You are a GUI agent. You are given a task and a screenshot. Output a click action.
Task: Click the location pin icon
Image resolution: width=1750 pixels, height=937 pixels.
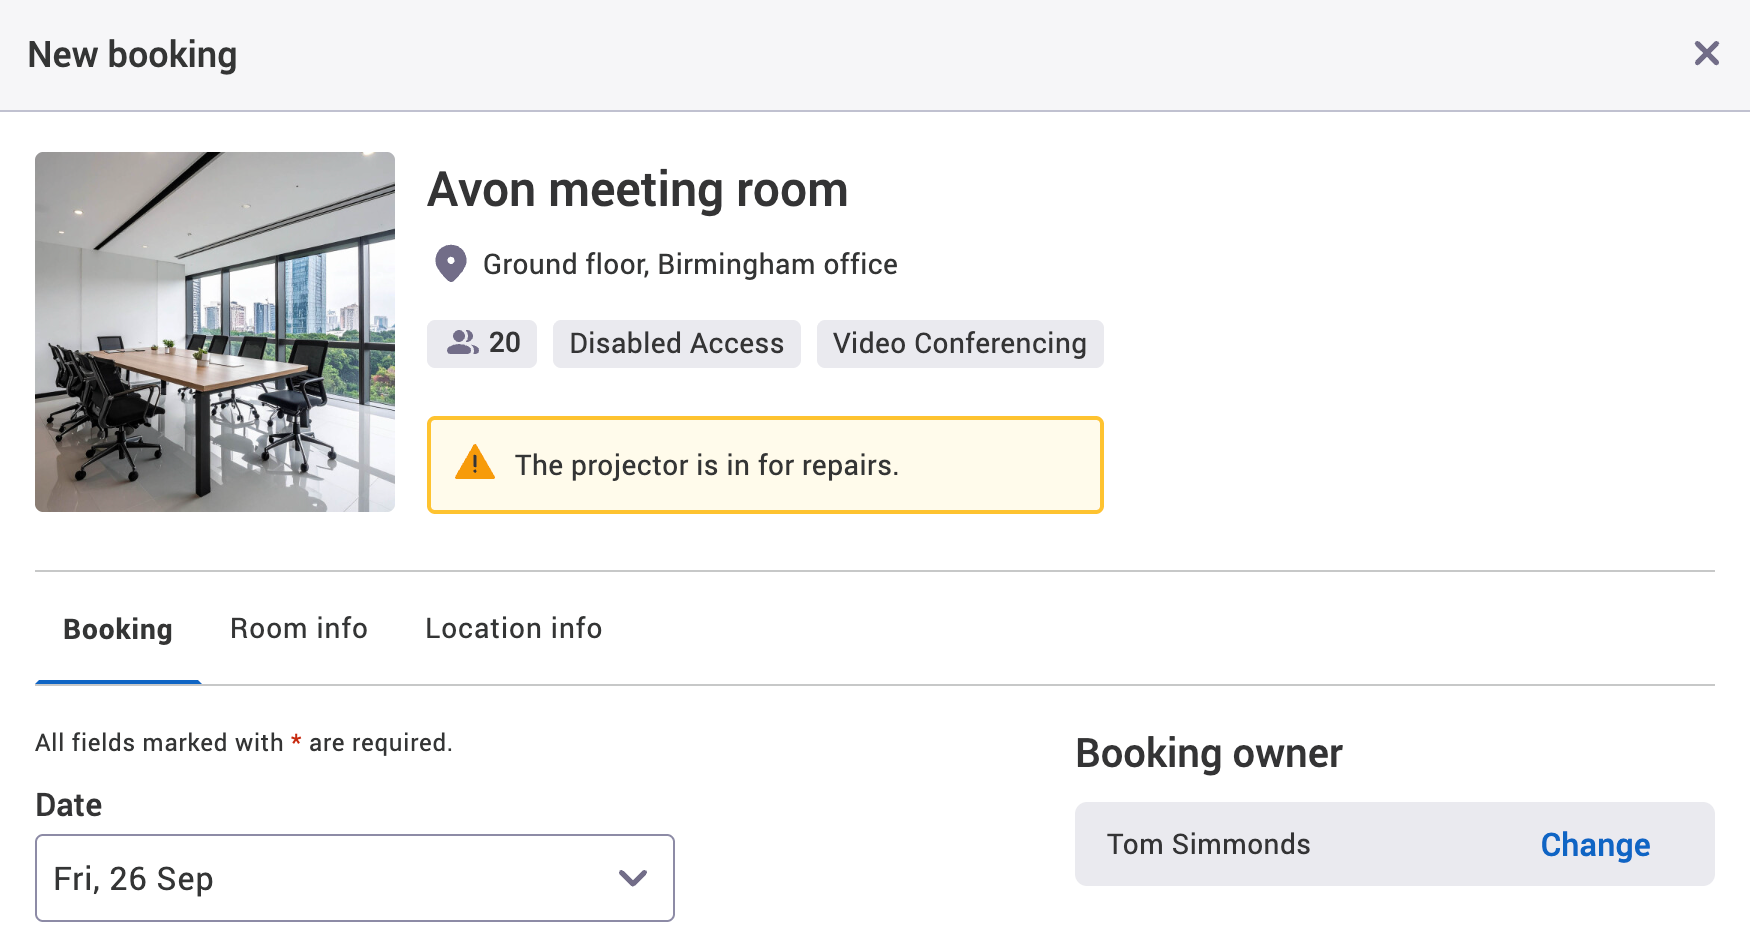[450, 263]
